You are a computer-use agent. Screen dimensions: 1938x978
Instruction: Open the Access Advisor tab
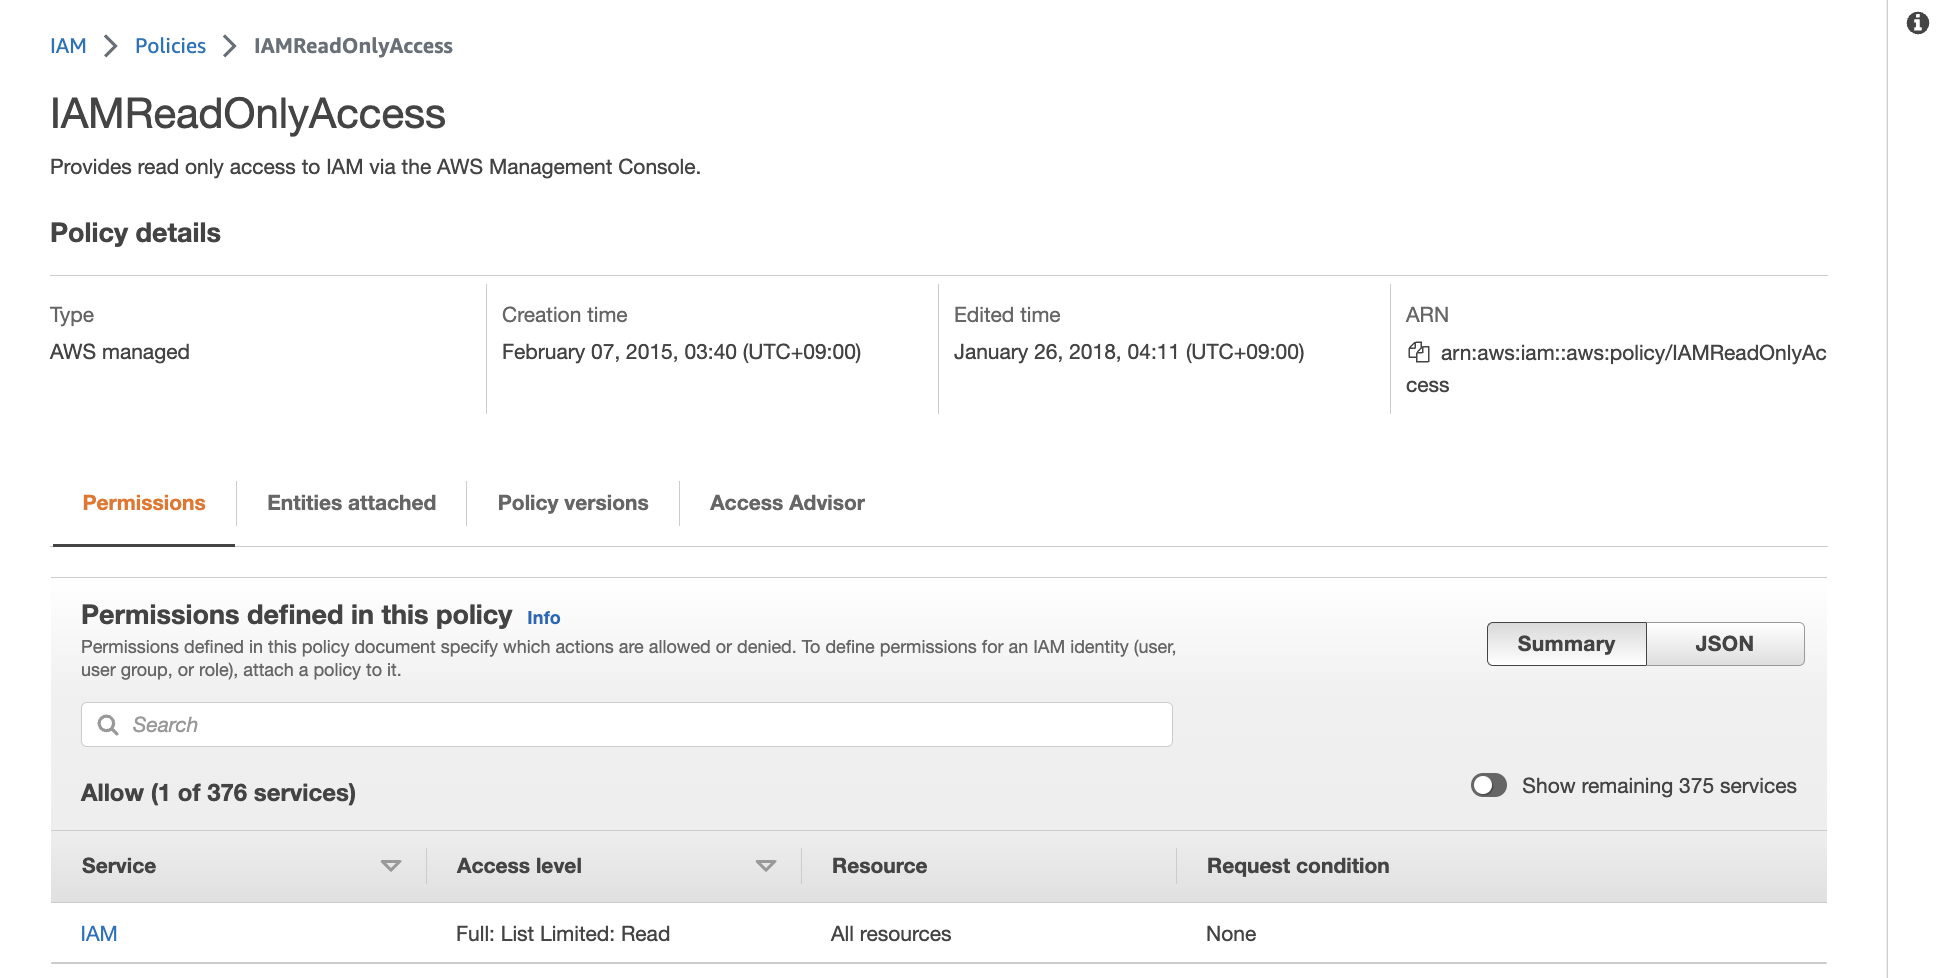(787, 503)
